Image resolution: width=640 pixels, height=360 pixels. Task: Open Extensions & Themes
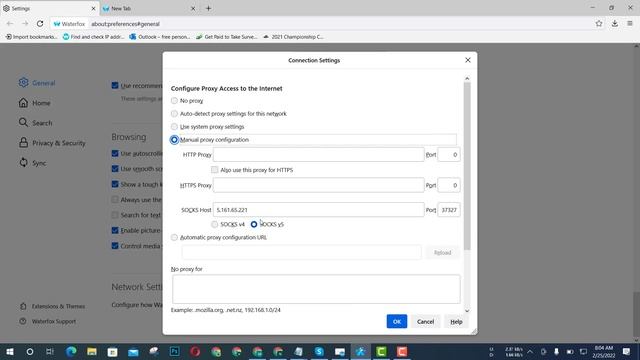click(x=52, y=306)
